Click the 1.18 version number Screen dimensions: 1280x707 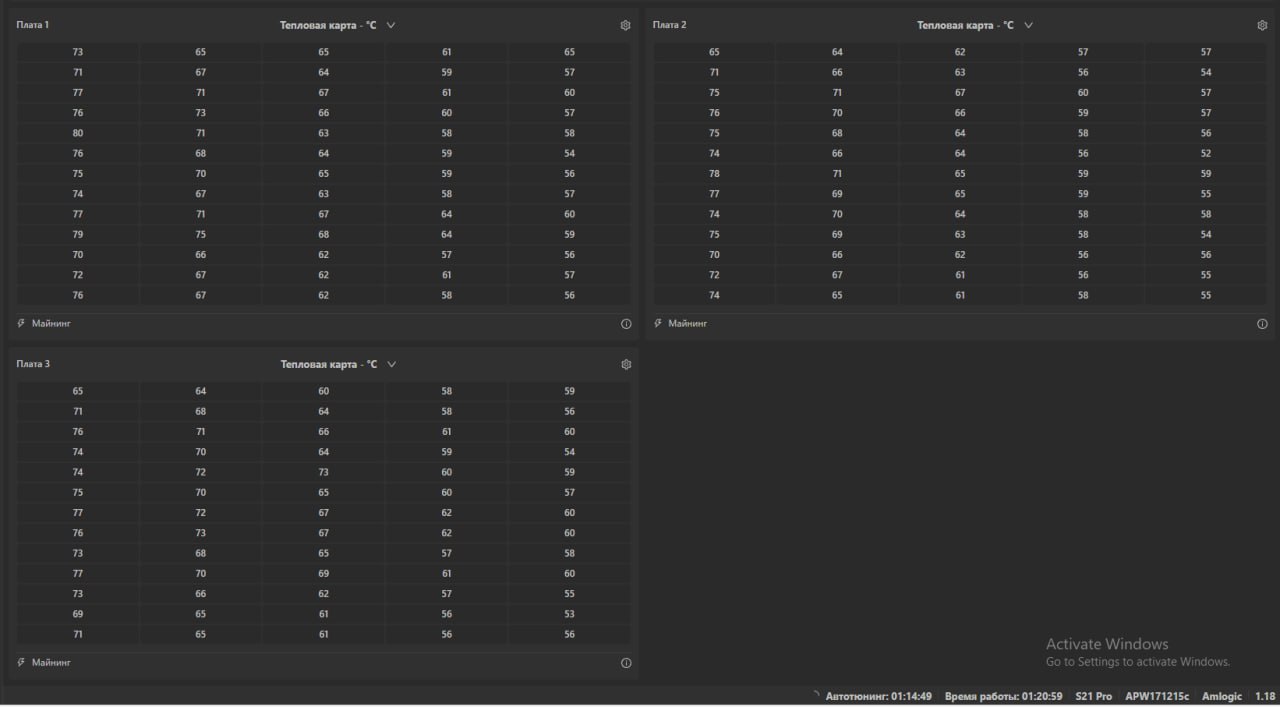pyautogui.click(x=1265, y=696)
